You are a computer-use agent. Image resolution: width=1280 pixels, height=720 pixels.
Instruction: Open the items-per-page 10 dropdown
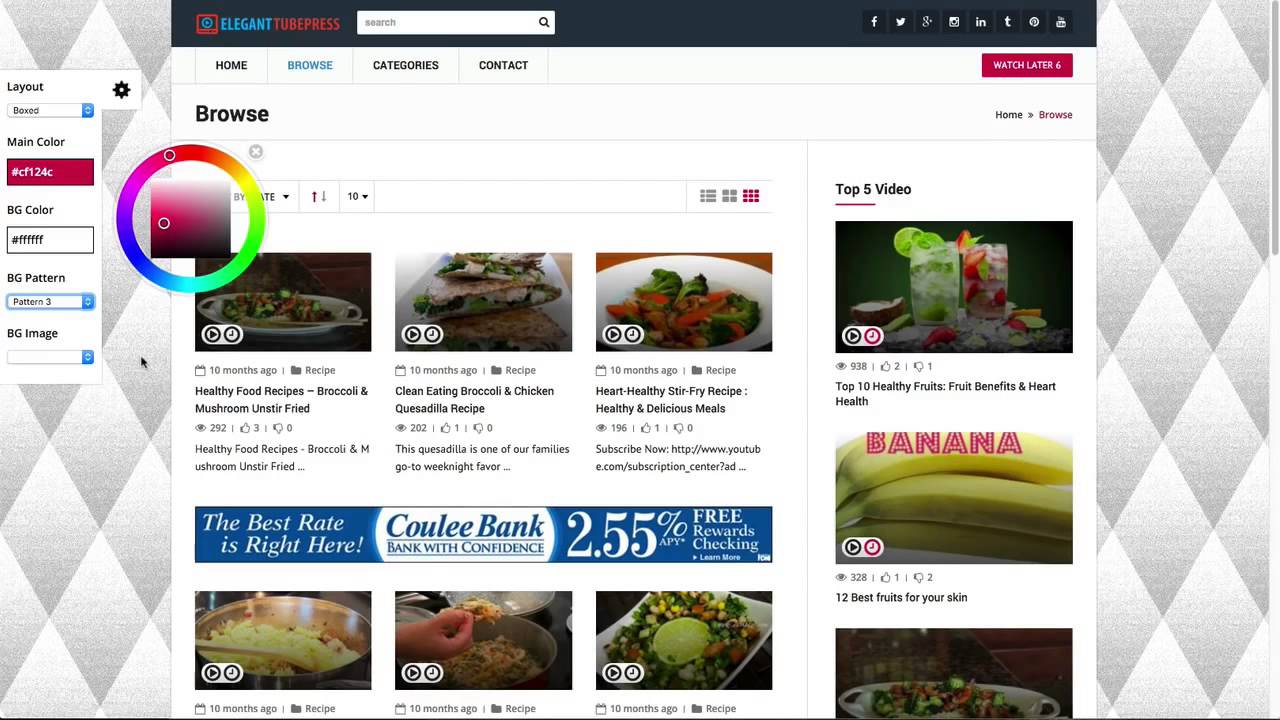coord(358,197)
